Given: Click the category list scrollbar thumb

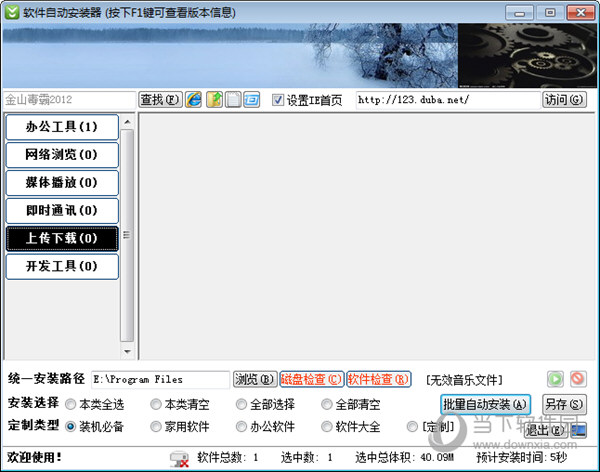Looking at the screenshot, I should [x=127, y=235].
